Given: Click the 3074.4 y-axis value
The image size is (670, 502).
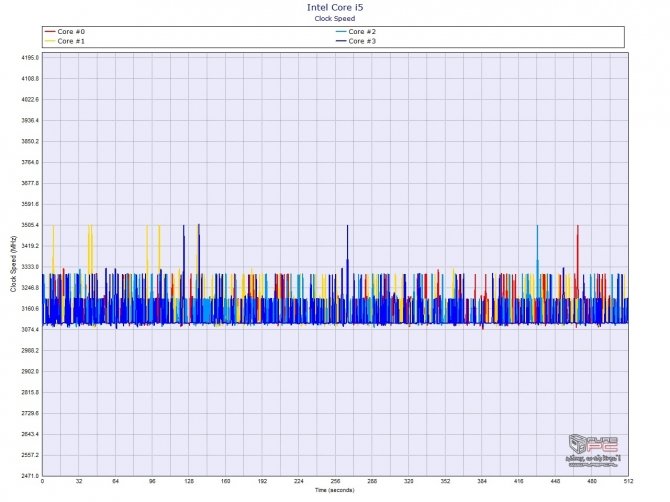Looking at the screenshot, I should coord(30,330).
